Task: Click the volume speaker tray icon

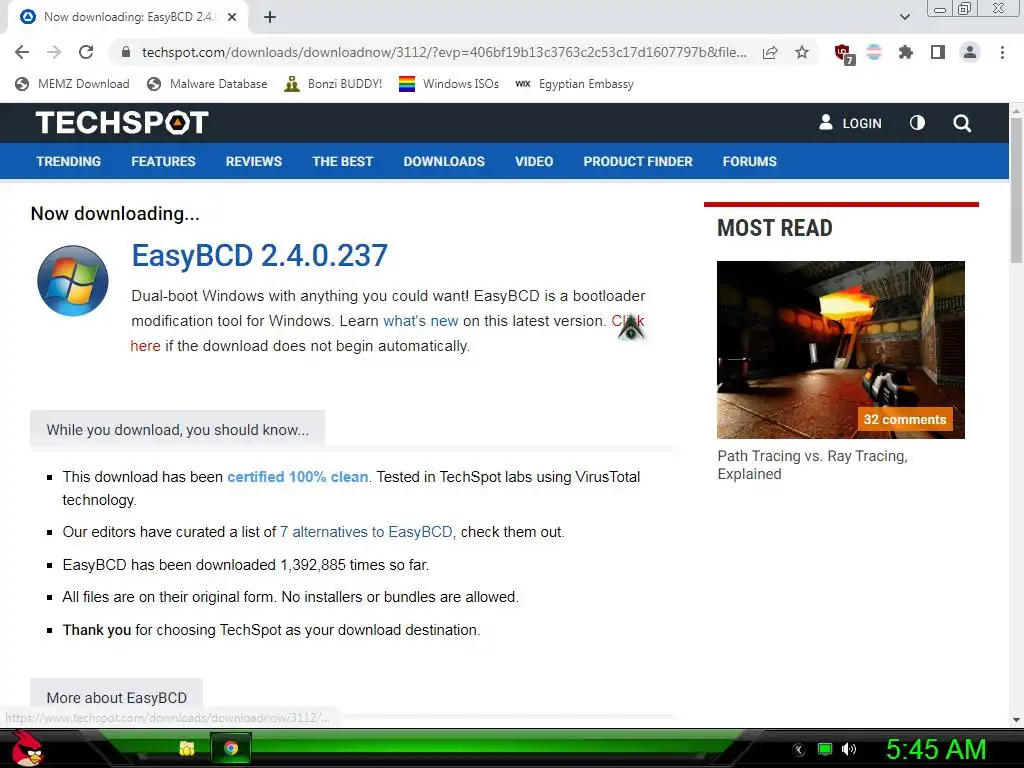Action: coord(849,749)
